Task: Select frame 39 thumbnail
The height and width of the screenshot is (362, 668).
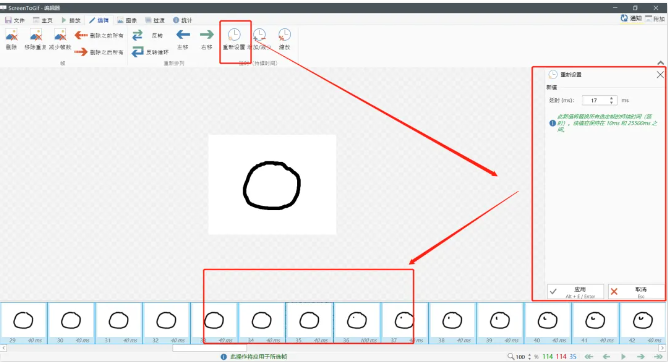Action: click(500, 323)
